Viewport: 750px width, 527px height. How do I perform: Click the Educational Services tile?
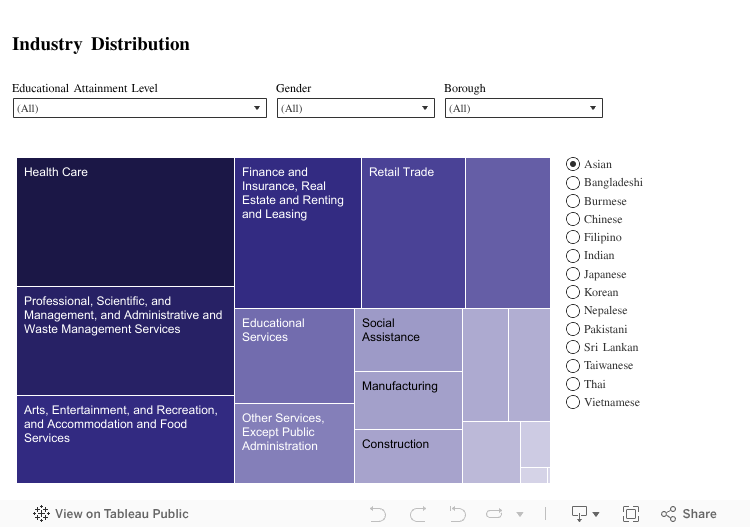294,356
